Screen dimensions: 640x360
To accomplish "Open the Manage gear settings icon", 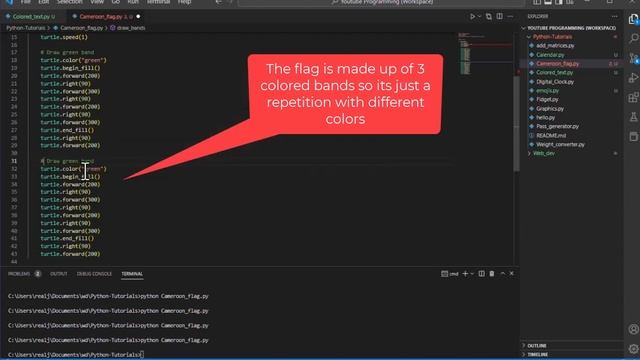I will tap(633, 349).
